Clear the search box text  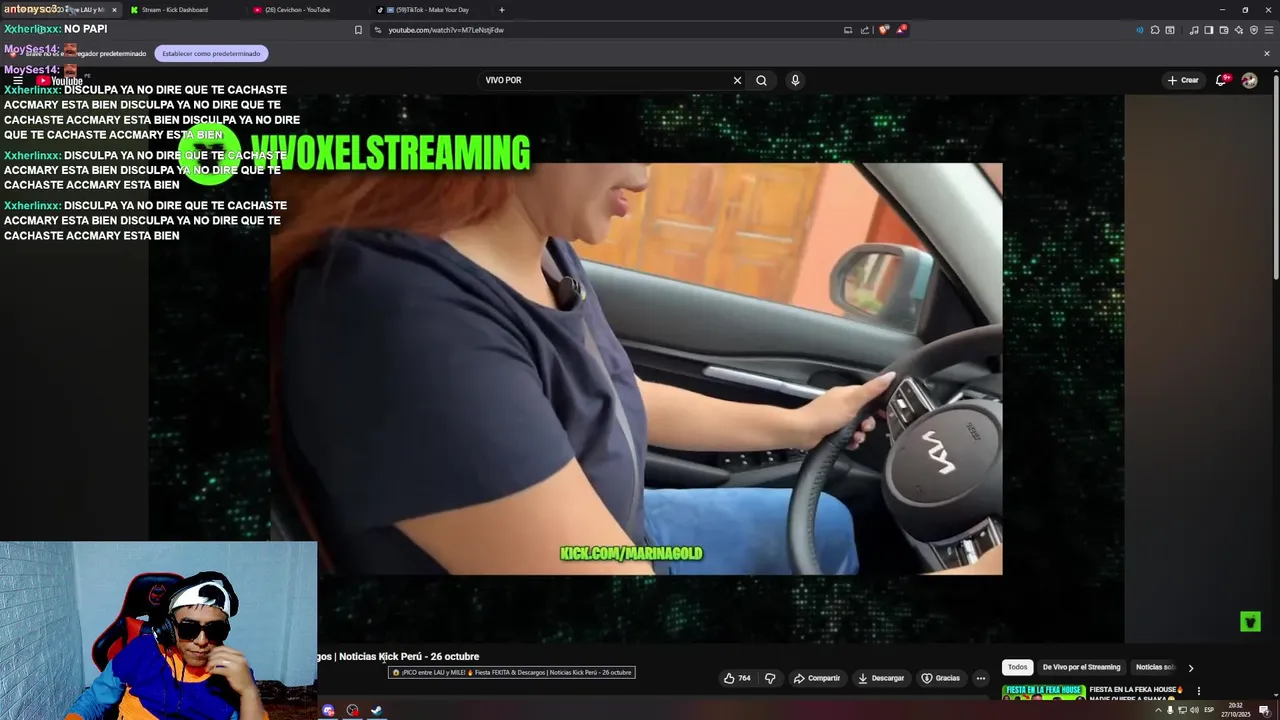(x=737, y=80)
